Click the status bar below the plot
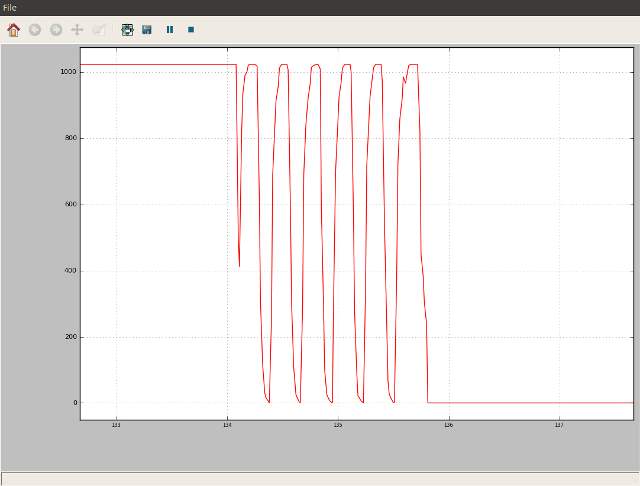640x486 pixels. (x=320, y=478)
